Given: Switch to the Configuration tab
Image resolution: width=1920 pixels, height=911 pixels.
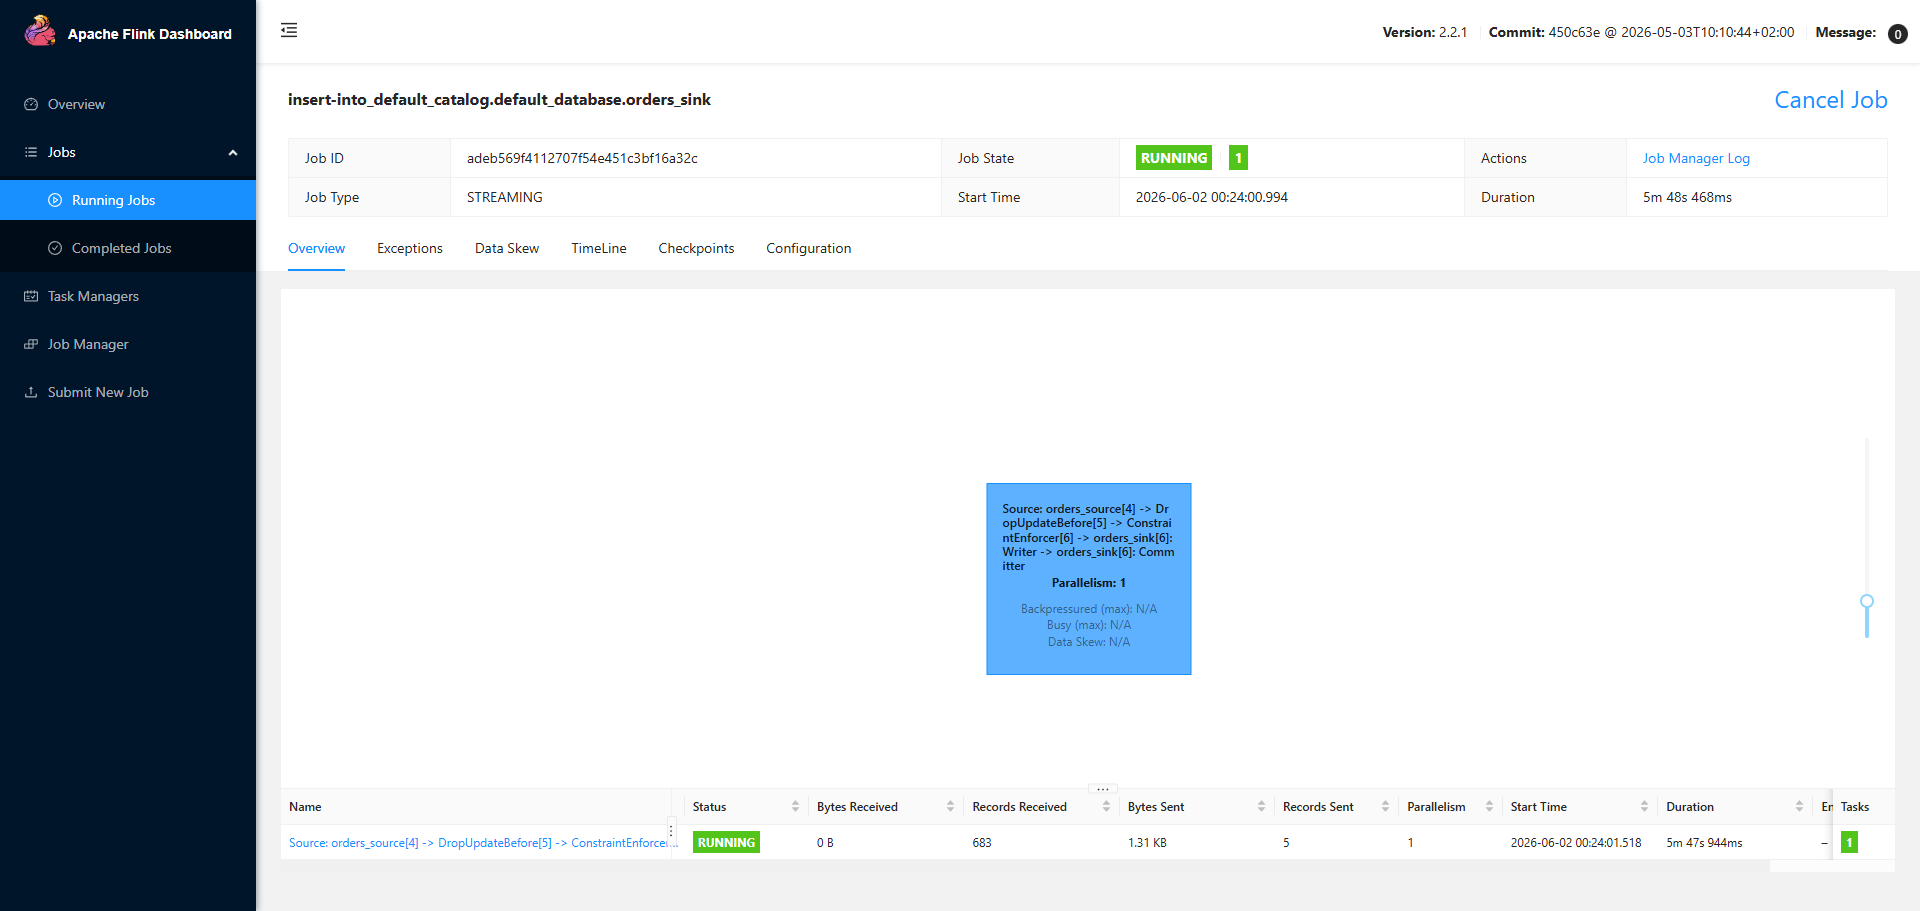Looking at the screenshot, I should pos(809,248).
